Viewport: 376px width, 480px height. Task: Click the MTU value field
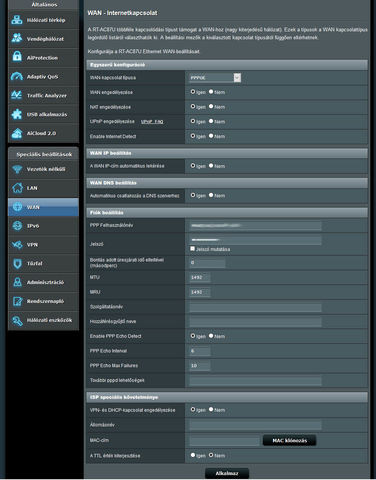pyautogui.click(x=200, y=277)
